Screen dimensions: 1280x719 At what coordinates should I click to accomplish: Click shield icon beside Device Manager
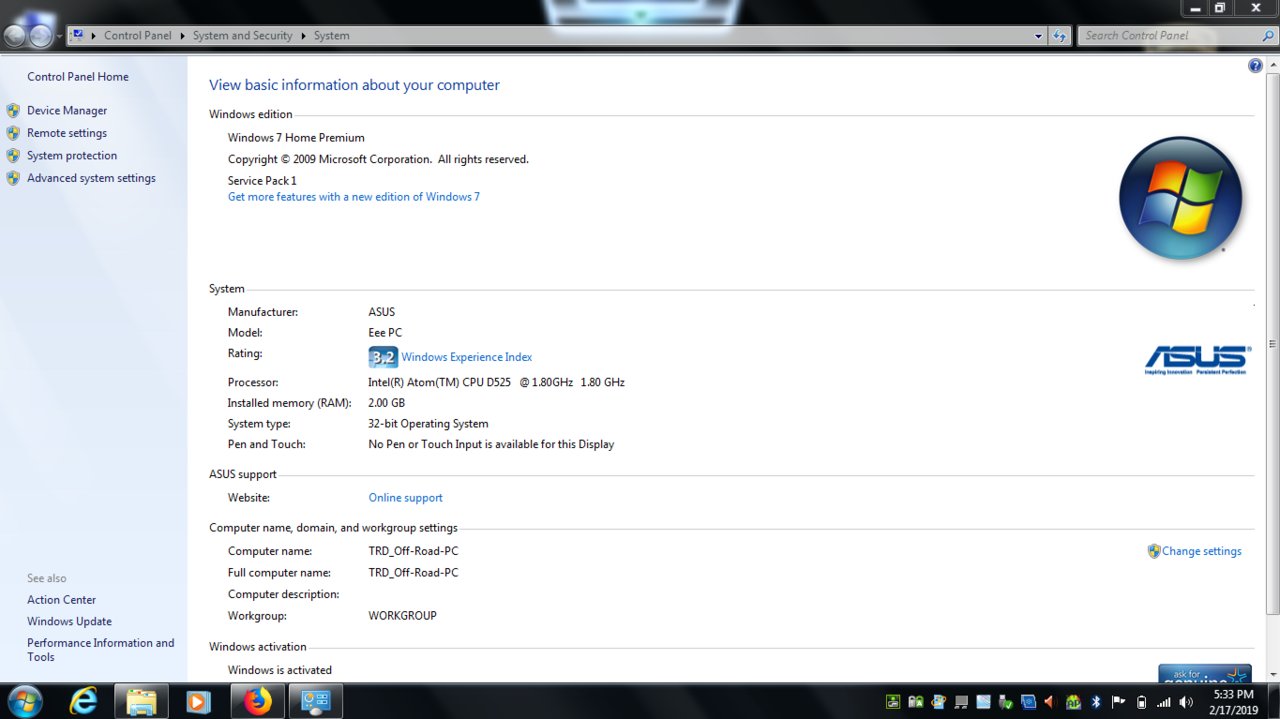point(13,111)
